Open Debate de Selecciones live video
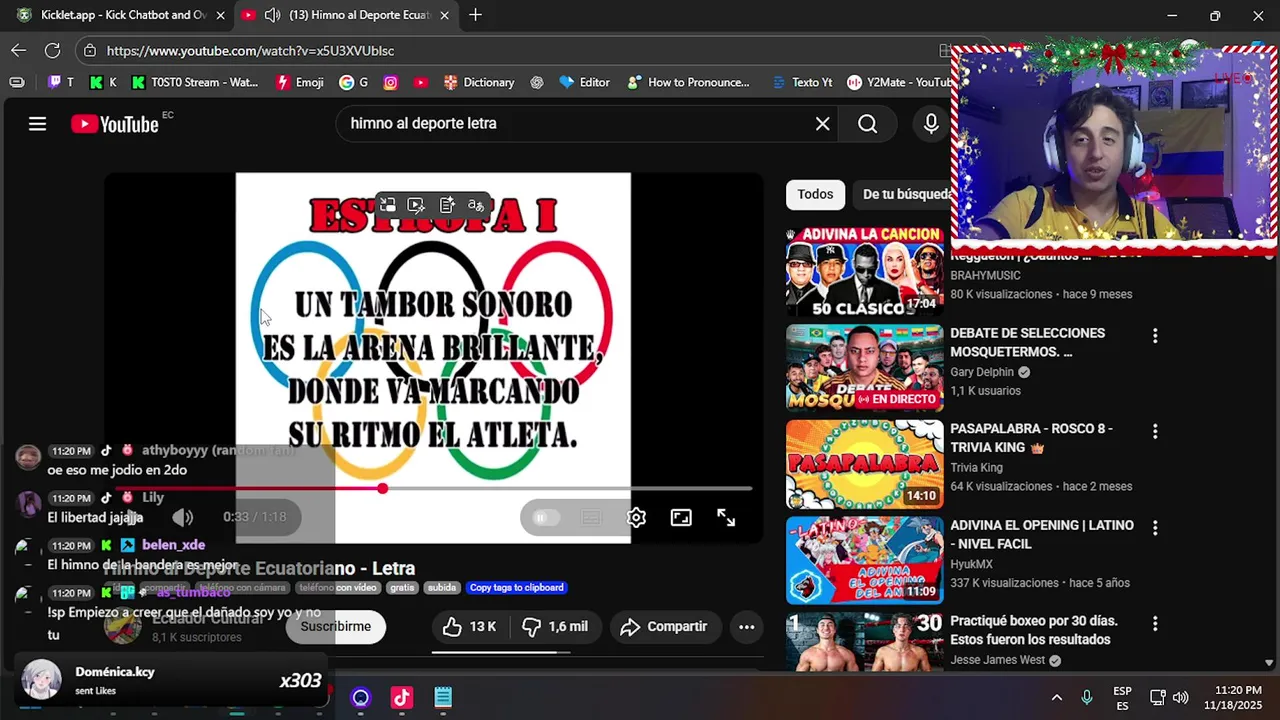The width and height of the screenshot is (1280, 720). coord(865,368)
